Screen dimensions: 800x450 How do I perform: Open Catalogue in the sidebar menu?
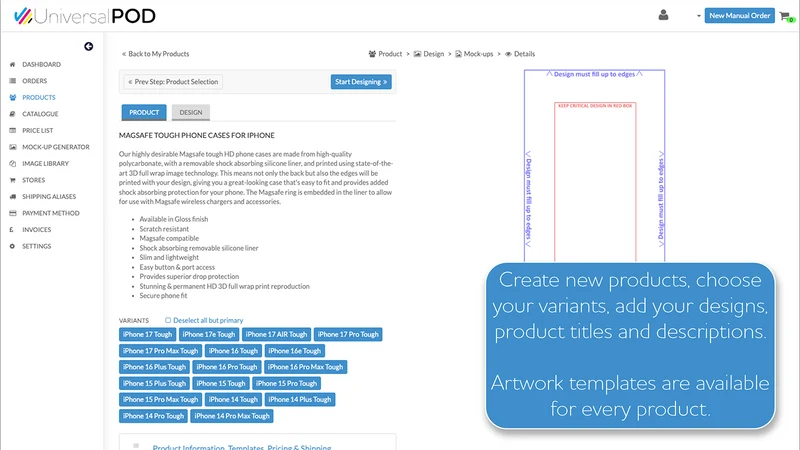click(40, 114)
